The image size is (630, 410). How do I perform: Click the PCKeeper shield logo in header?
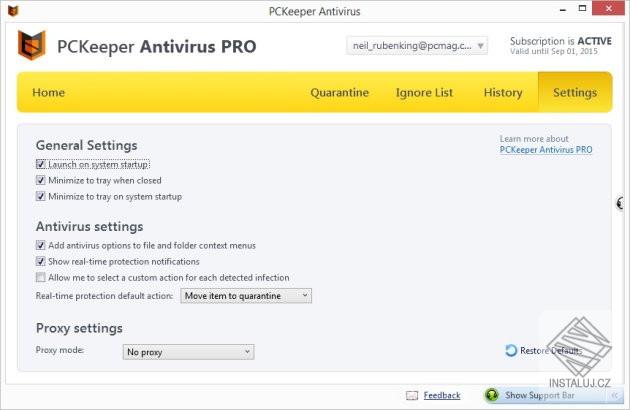pyautogui.click(x=32, y=45)
